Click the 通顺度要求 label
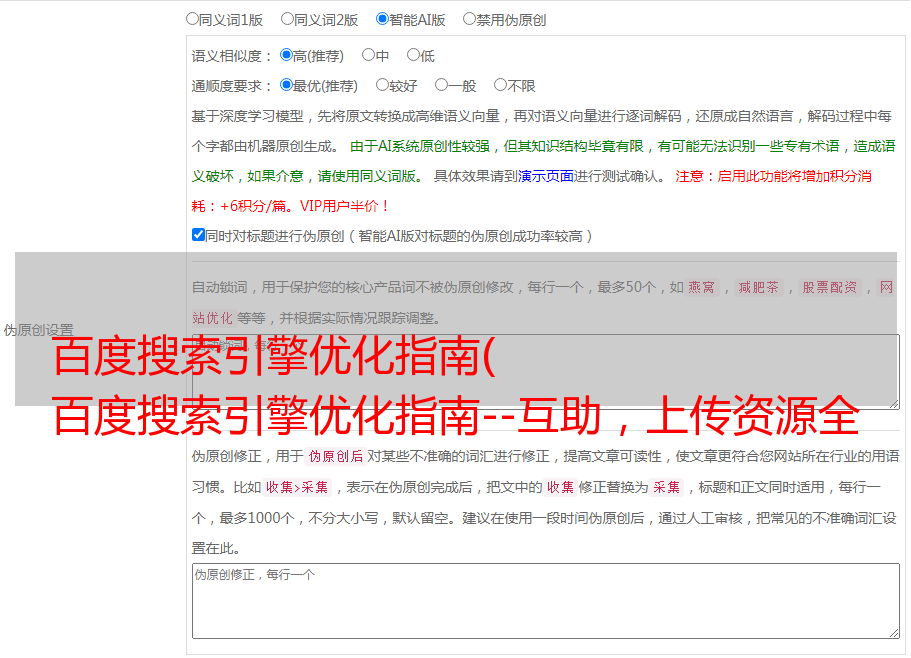This screenshot has width=911, height=658. (x=232, y=86)
